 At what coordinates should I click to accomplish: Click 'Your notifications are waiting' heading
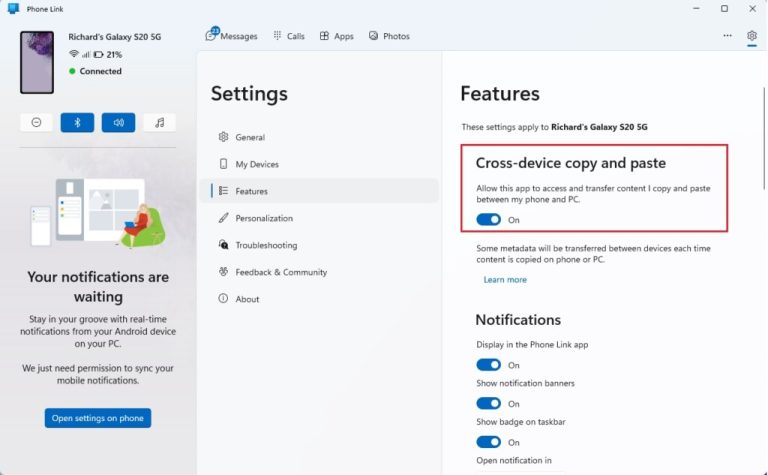coord(98,286)
